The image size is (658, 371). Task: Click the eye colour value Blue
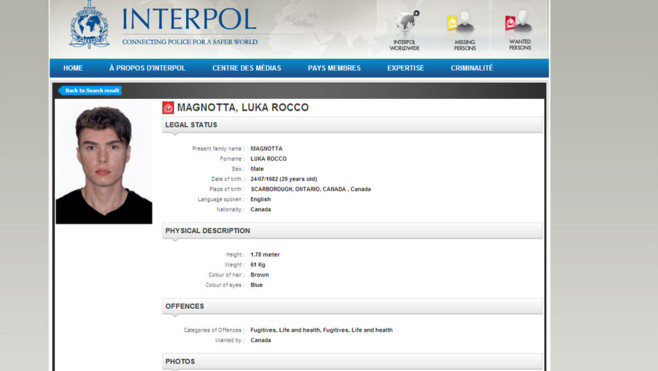pos(256,285)
